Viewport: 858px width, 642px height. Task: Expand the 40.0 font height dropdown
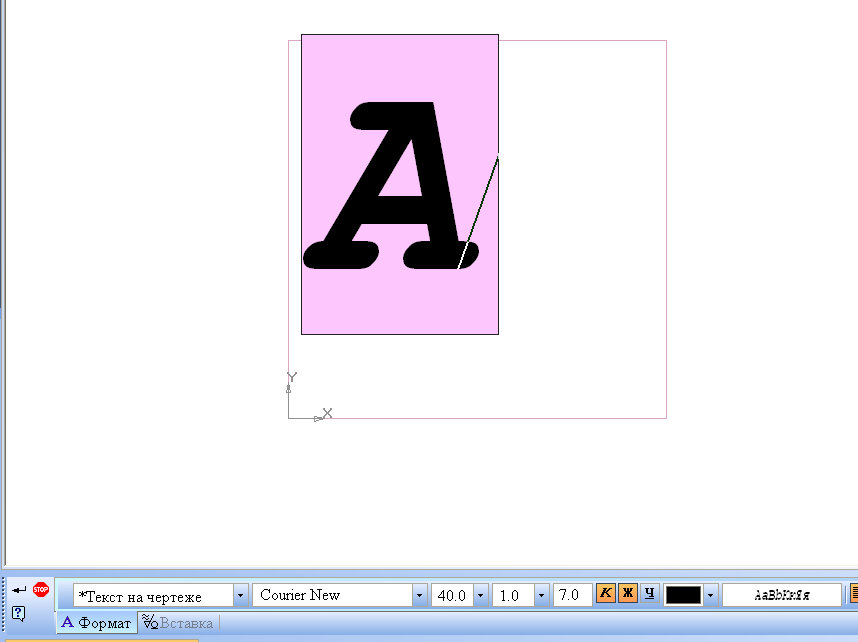(480, 596)
